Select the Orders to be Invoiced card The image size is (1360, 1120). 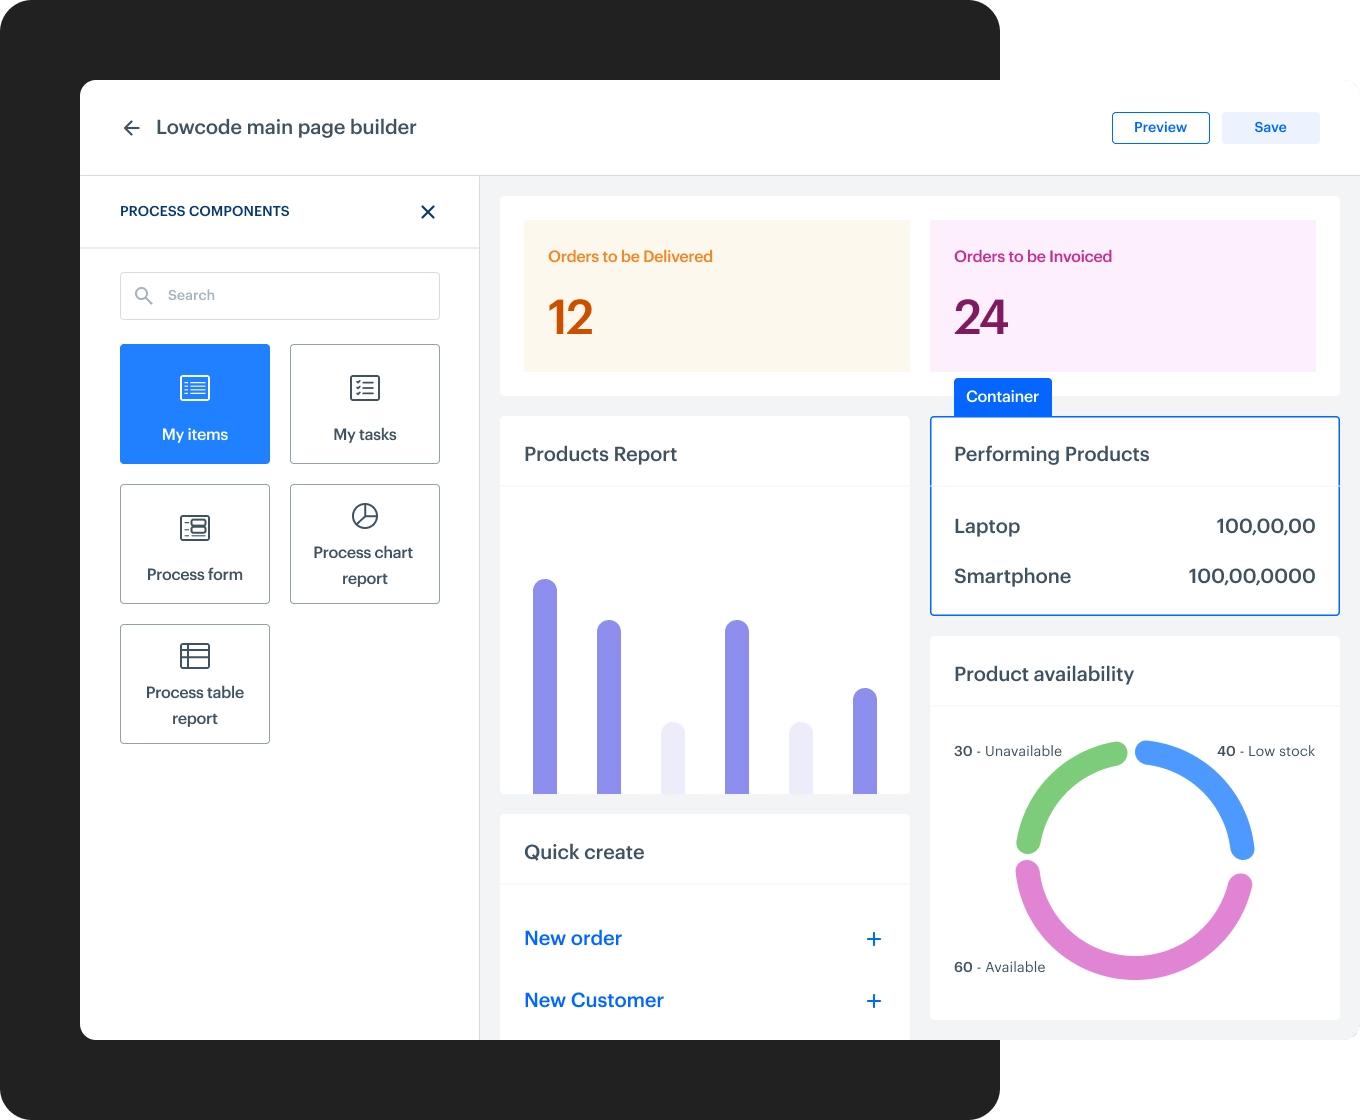pyautogui.click(x=1122, y=296)
